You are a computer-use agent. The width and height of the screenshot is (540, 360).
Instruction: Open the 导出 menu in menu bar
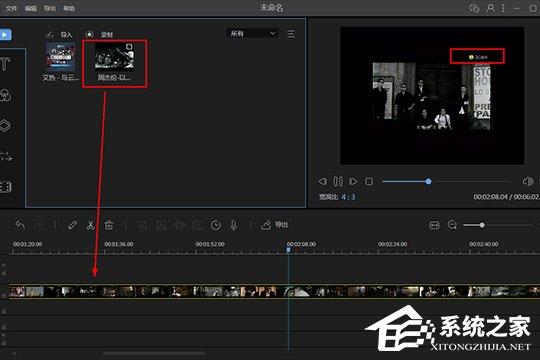[x=50, y=8]
